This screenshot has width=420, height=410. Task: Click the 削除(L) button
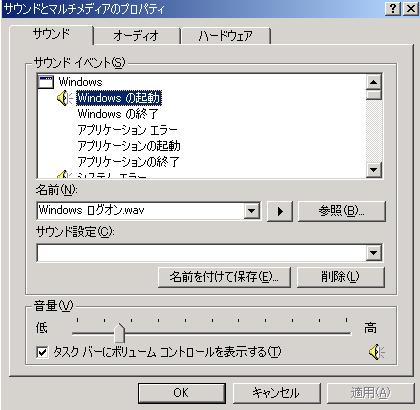pos(341,277)
